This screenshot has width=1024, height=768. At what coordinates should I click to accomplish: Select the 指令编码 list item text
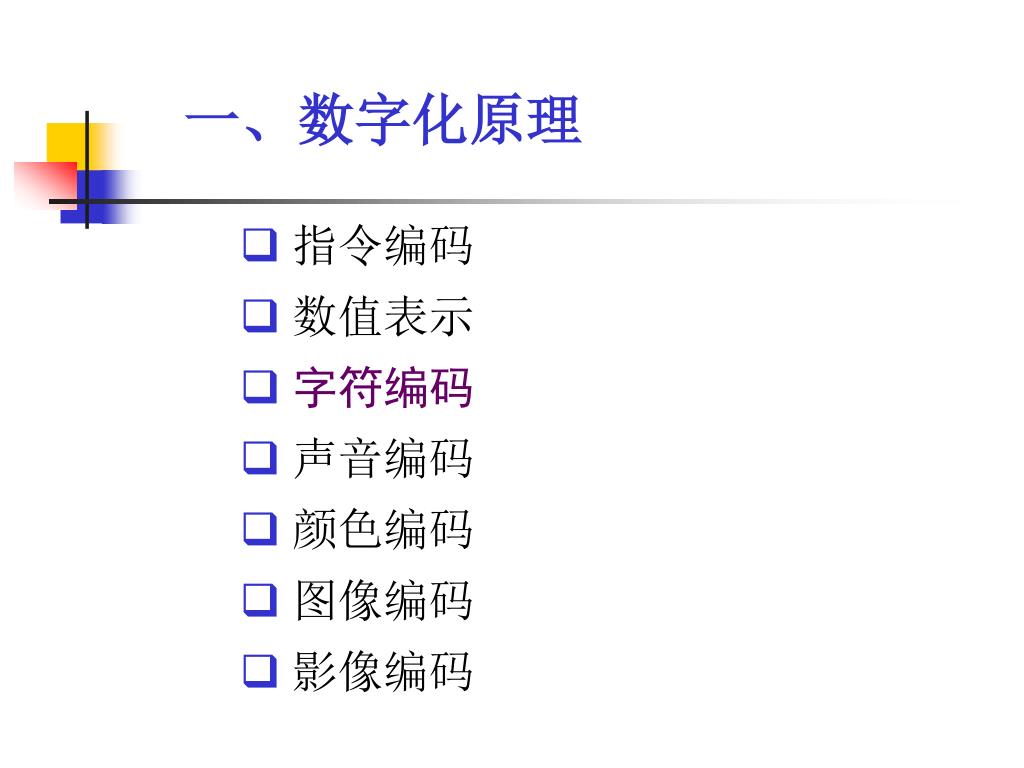pyautogui.click(x=383, y=245)
